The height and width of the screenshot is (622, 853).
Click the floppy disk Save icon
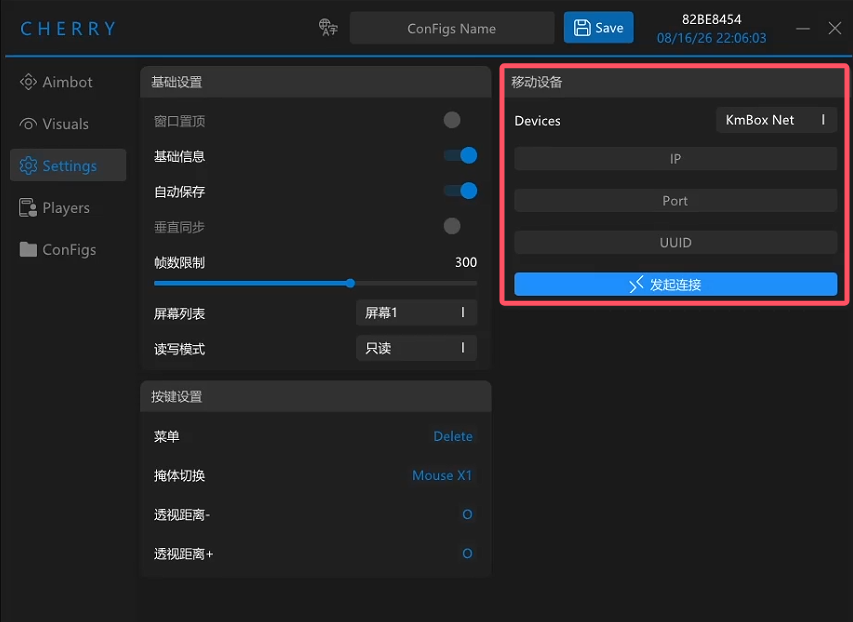coord(582,28)
